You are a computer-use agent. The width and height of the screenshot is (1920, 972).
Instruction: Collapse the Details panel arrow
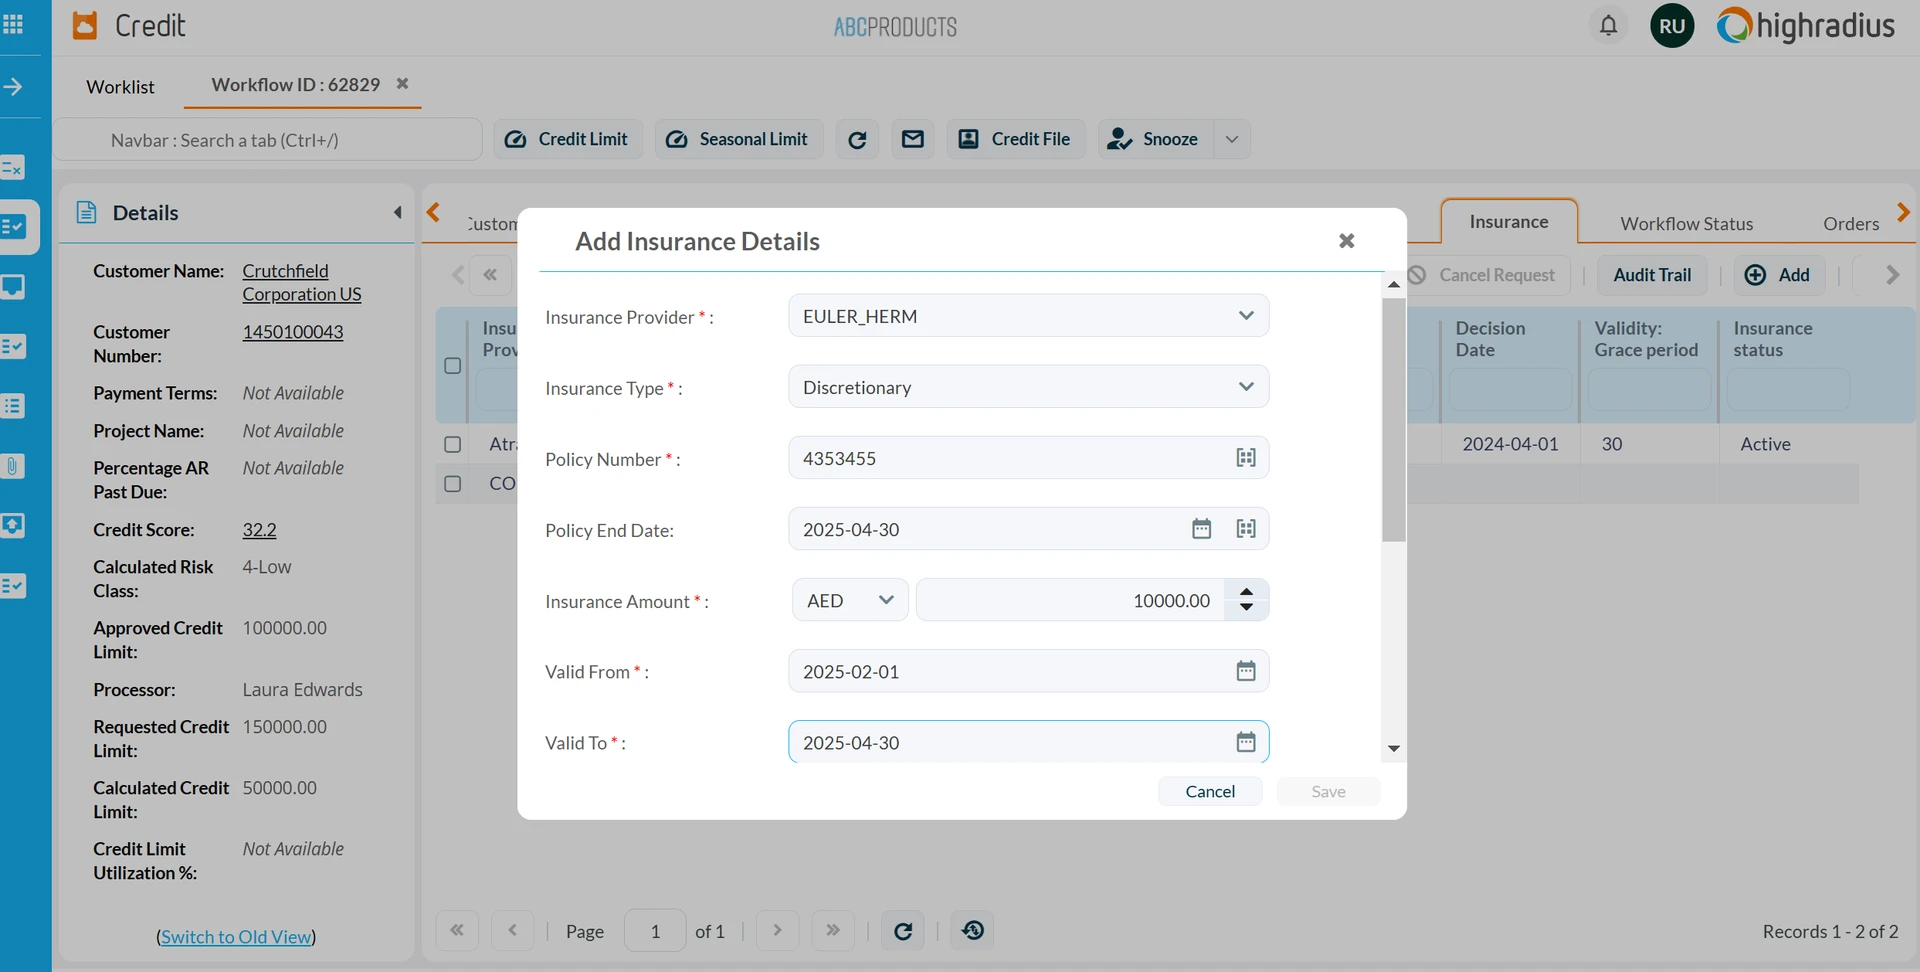[398, 212]
